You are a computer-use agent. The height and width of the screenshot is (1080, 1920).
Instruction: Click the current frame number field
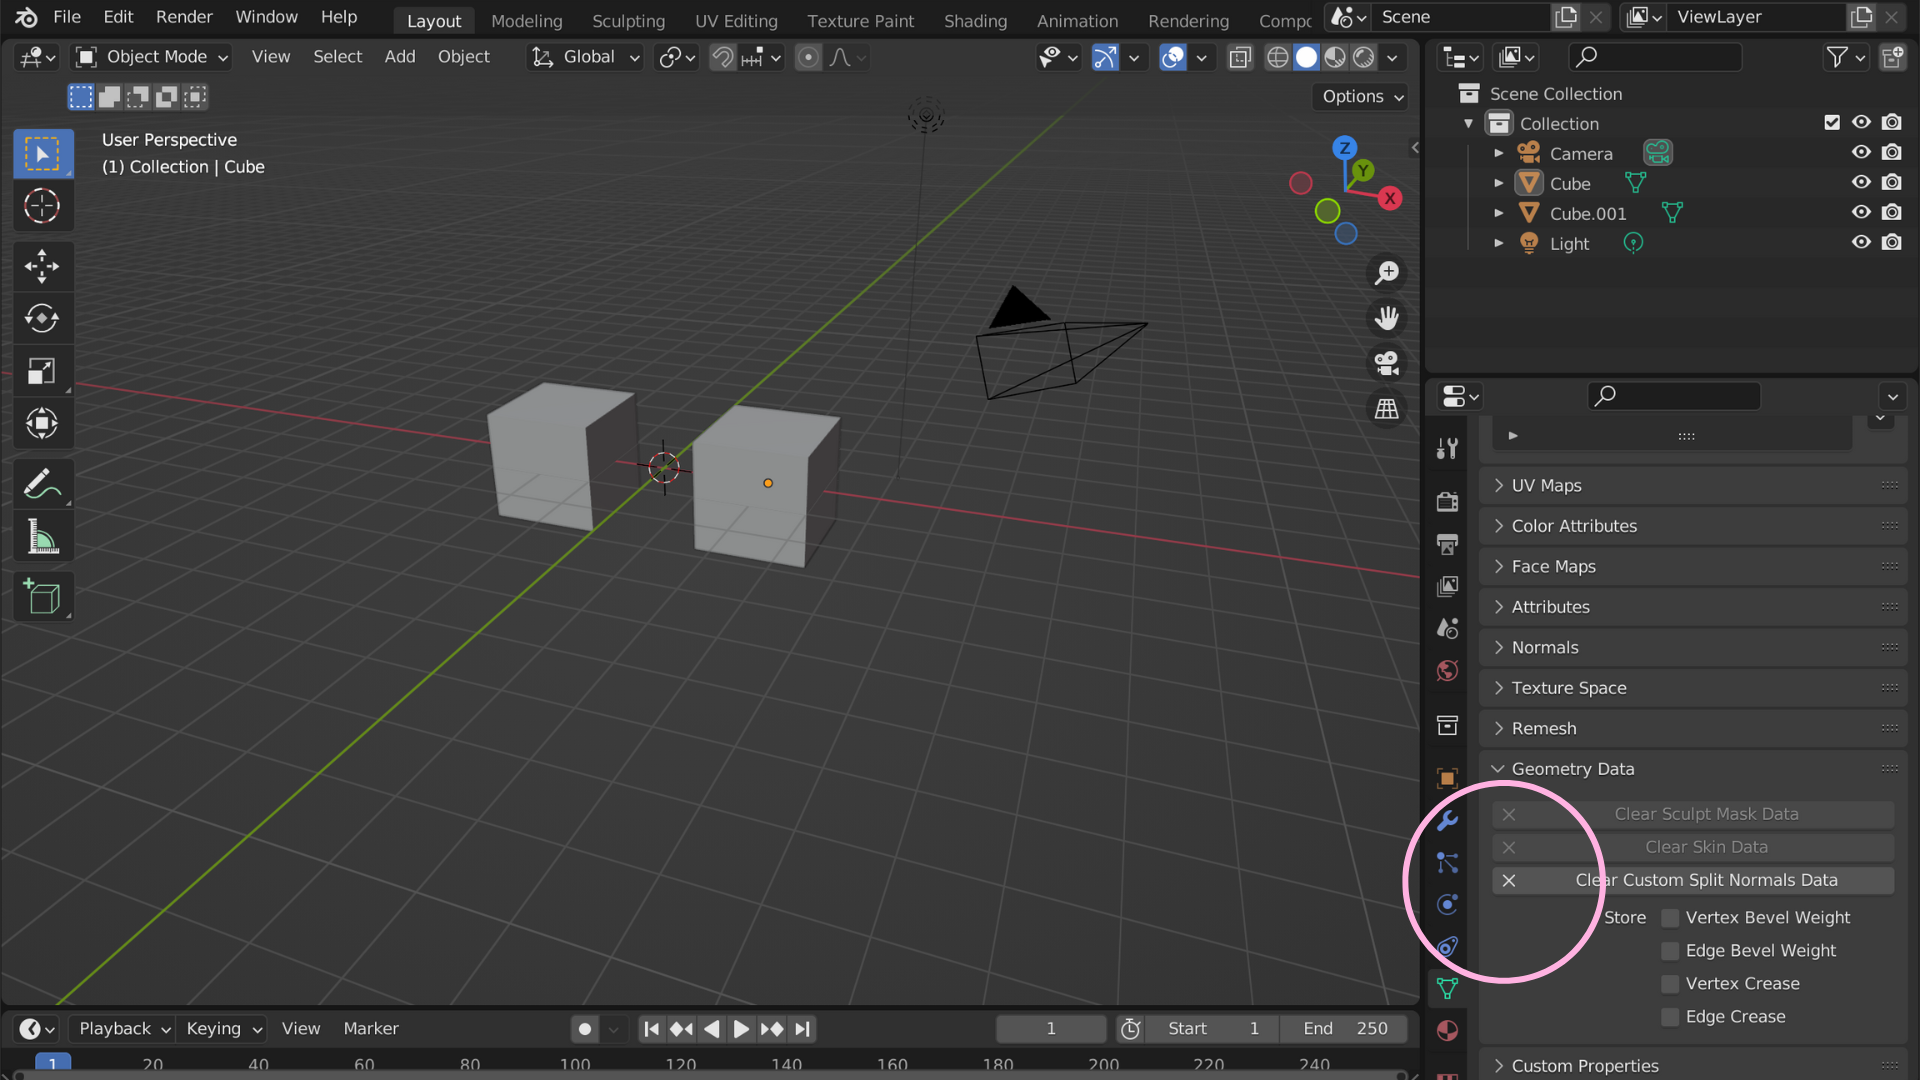[x=1050, y=1028]
